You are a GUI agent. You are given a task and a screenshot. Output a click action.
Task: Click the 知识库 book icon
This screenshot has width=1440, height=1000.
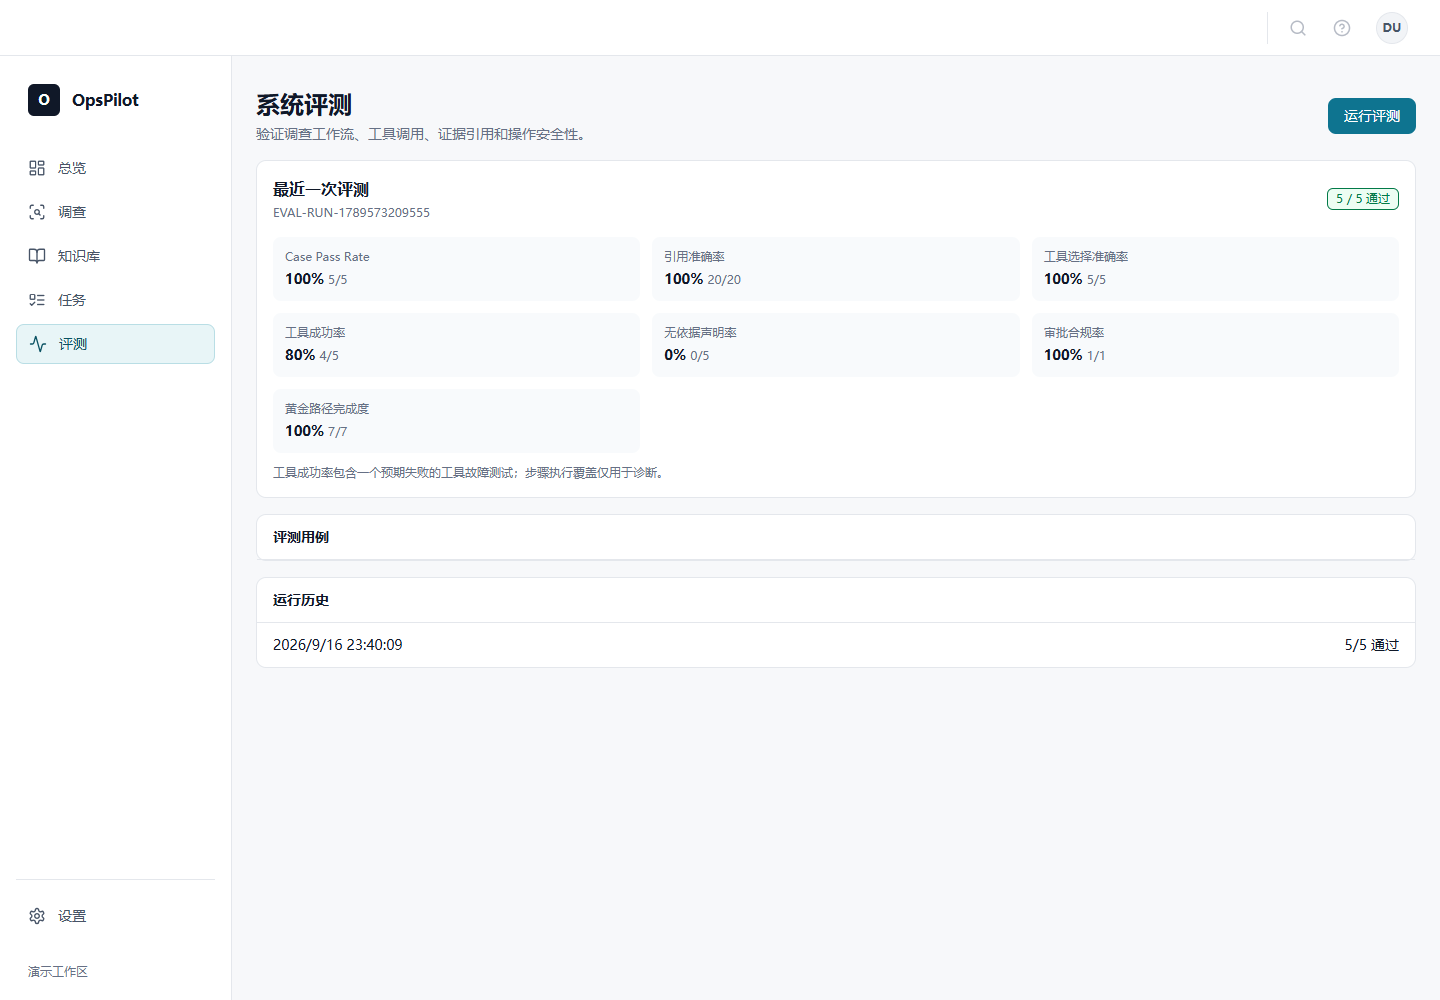[37, 256]
